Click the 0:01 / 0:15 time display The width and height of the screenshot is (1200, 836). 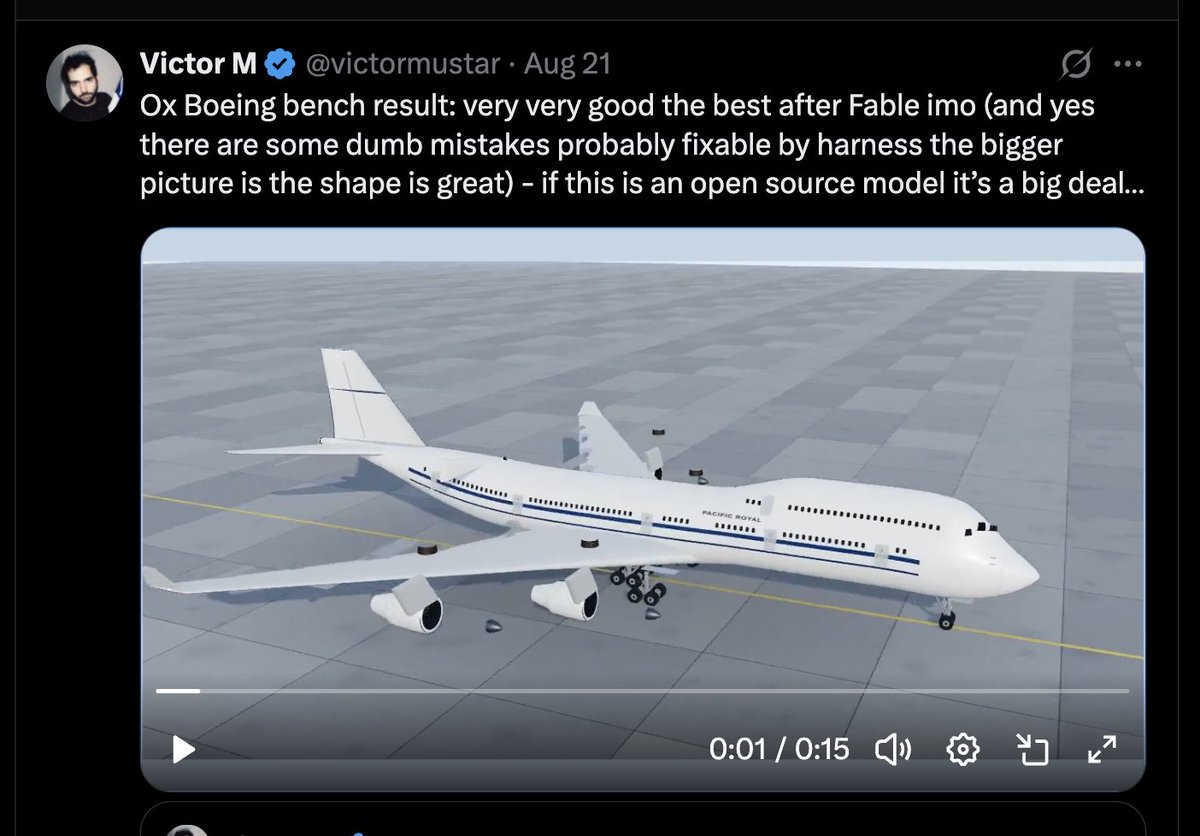pyautogui.click(x=779, y=749)
